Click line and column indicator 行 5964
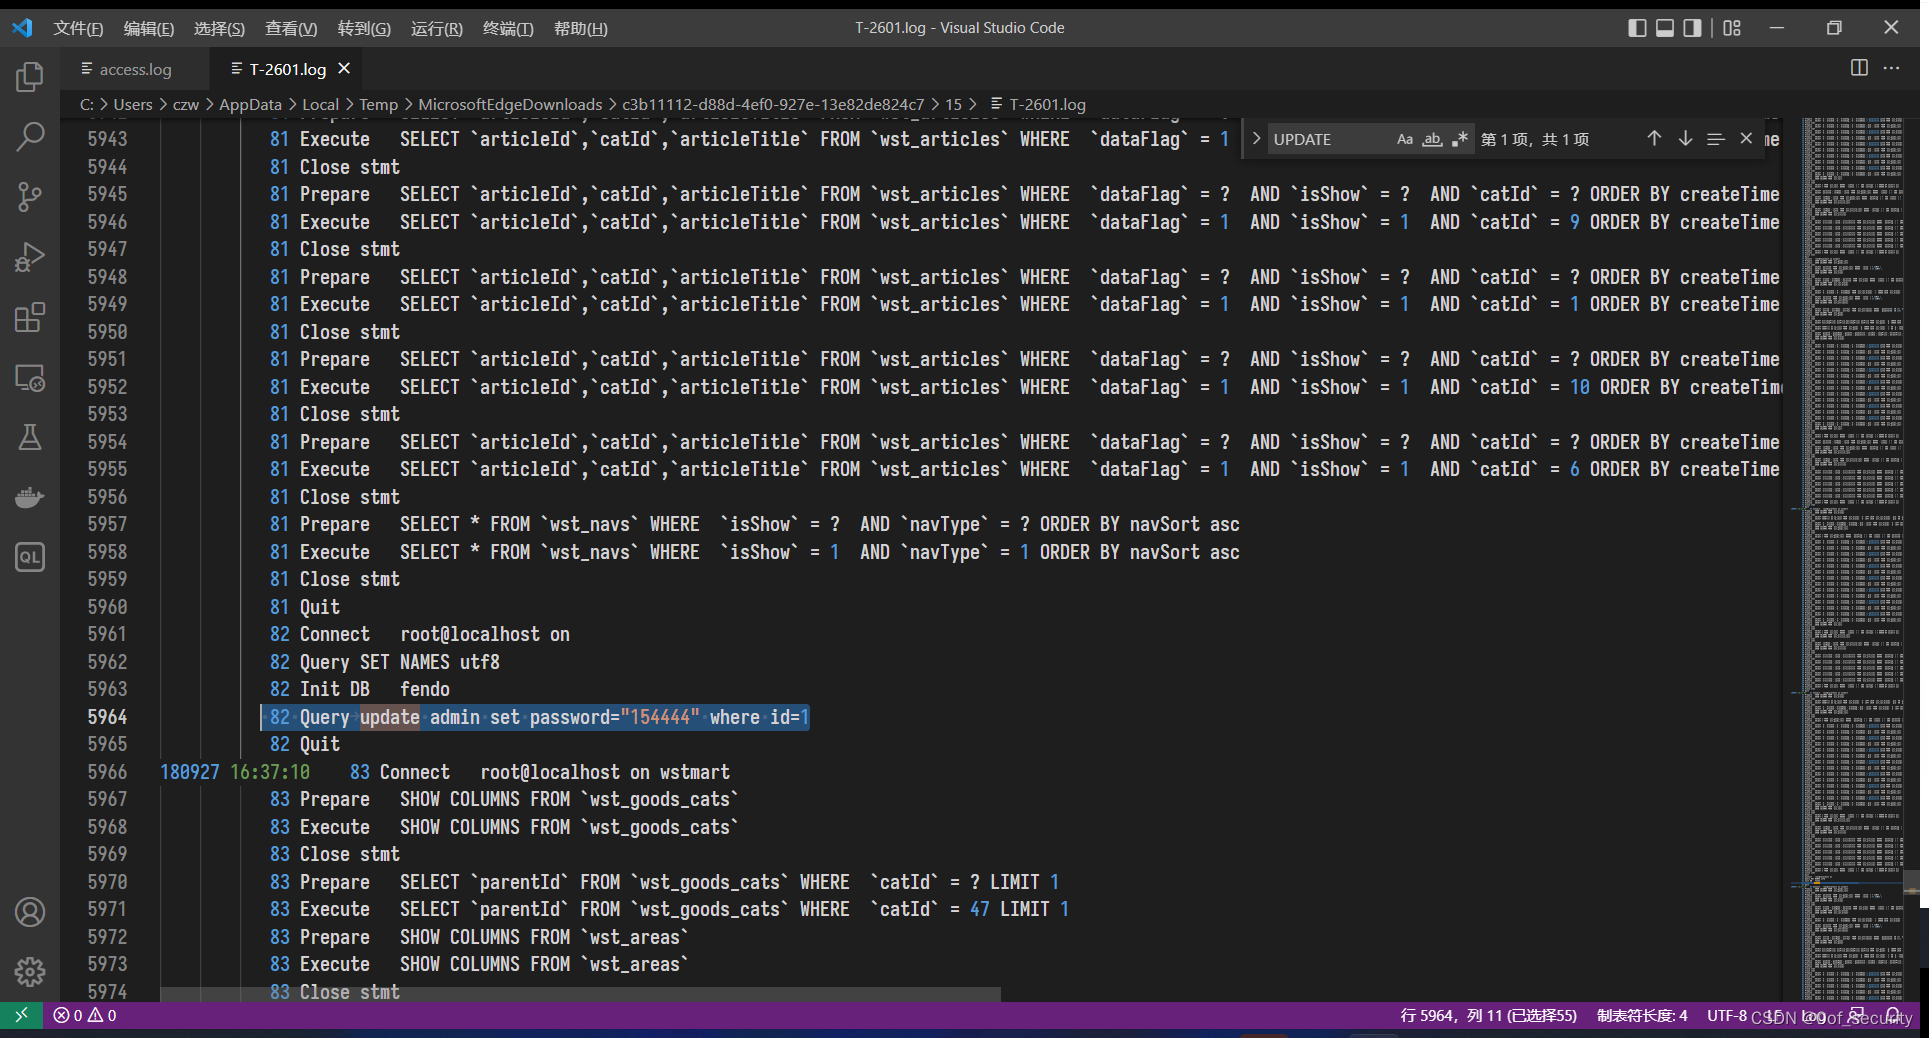1929x1038 pixels. [x=1488, y=1015]
